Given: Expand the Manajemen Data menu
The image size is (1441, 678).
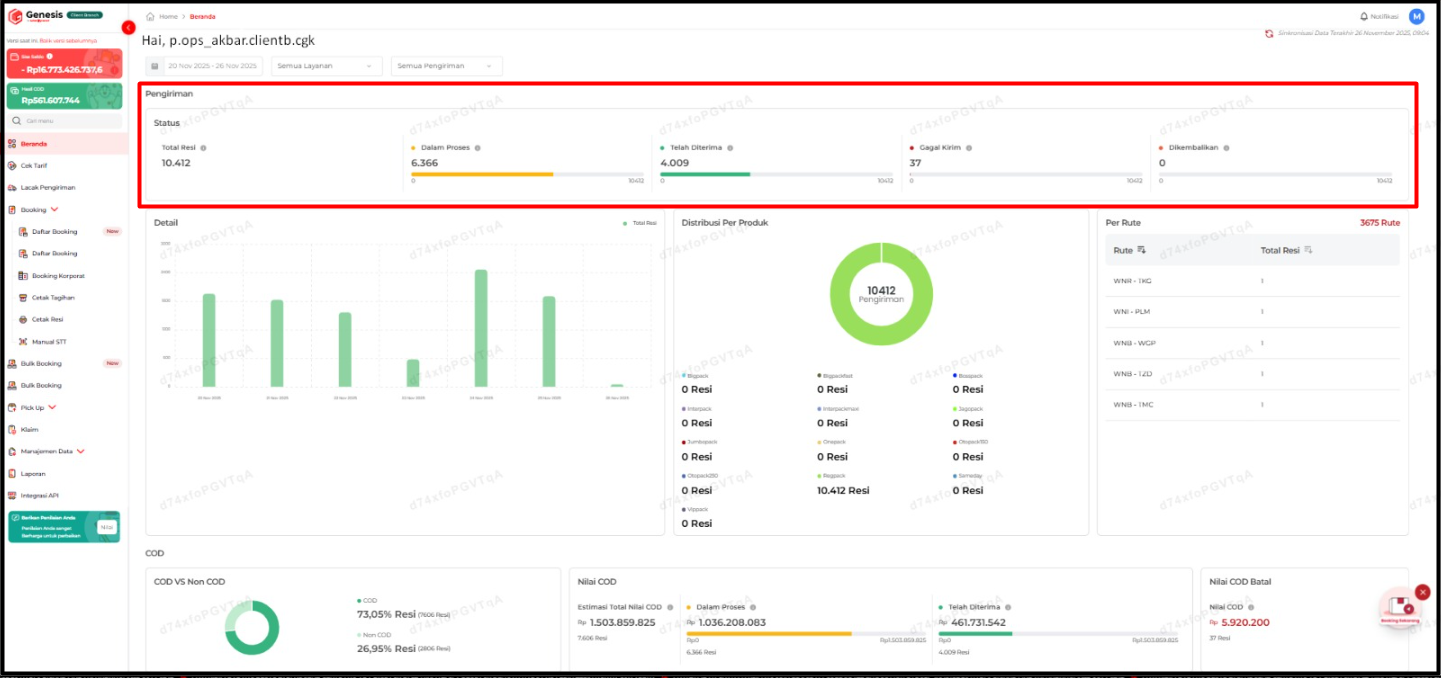Looking at the screenshot, I should click(80, 451).
